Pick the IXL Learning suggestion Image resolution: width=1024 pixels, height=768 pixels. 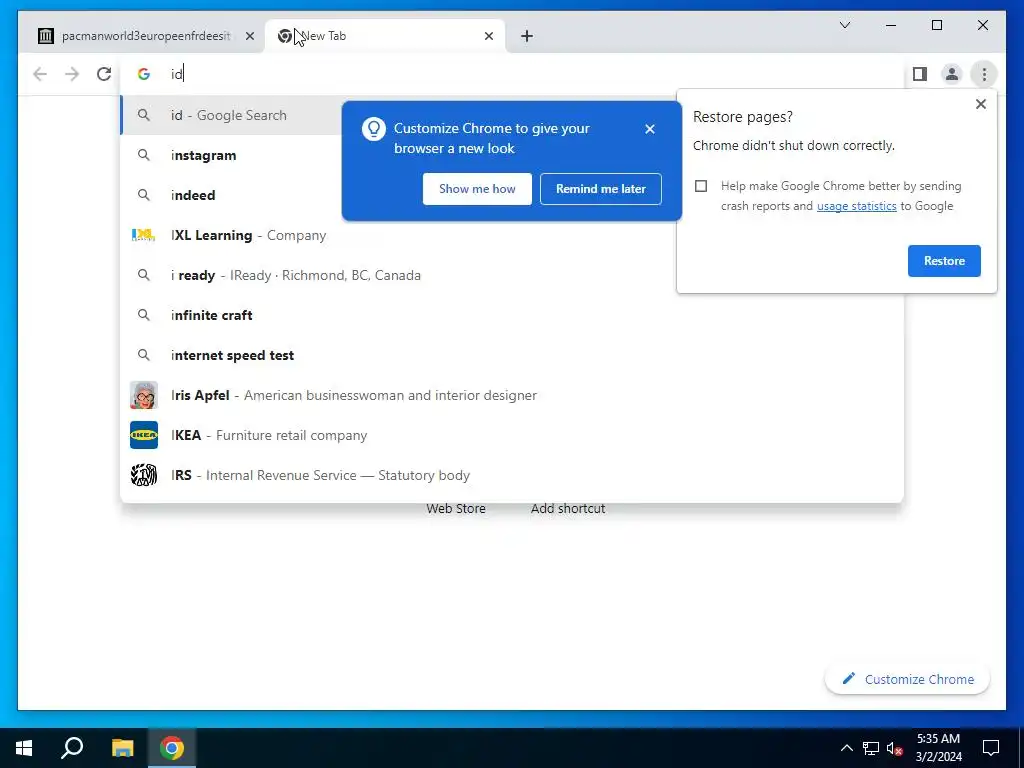pyautogui.click(x=512, y=235)
